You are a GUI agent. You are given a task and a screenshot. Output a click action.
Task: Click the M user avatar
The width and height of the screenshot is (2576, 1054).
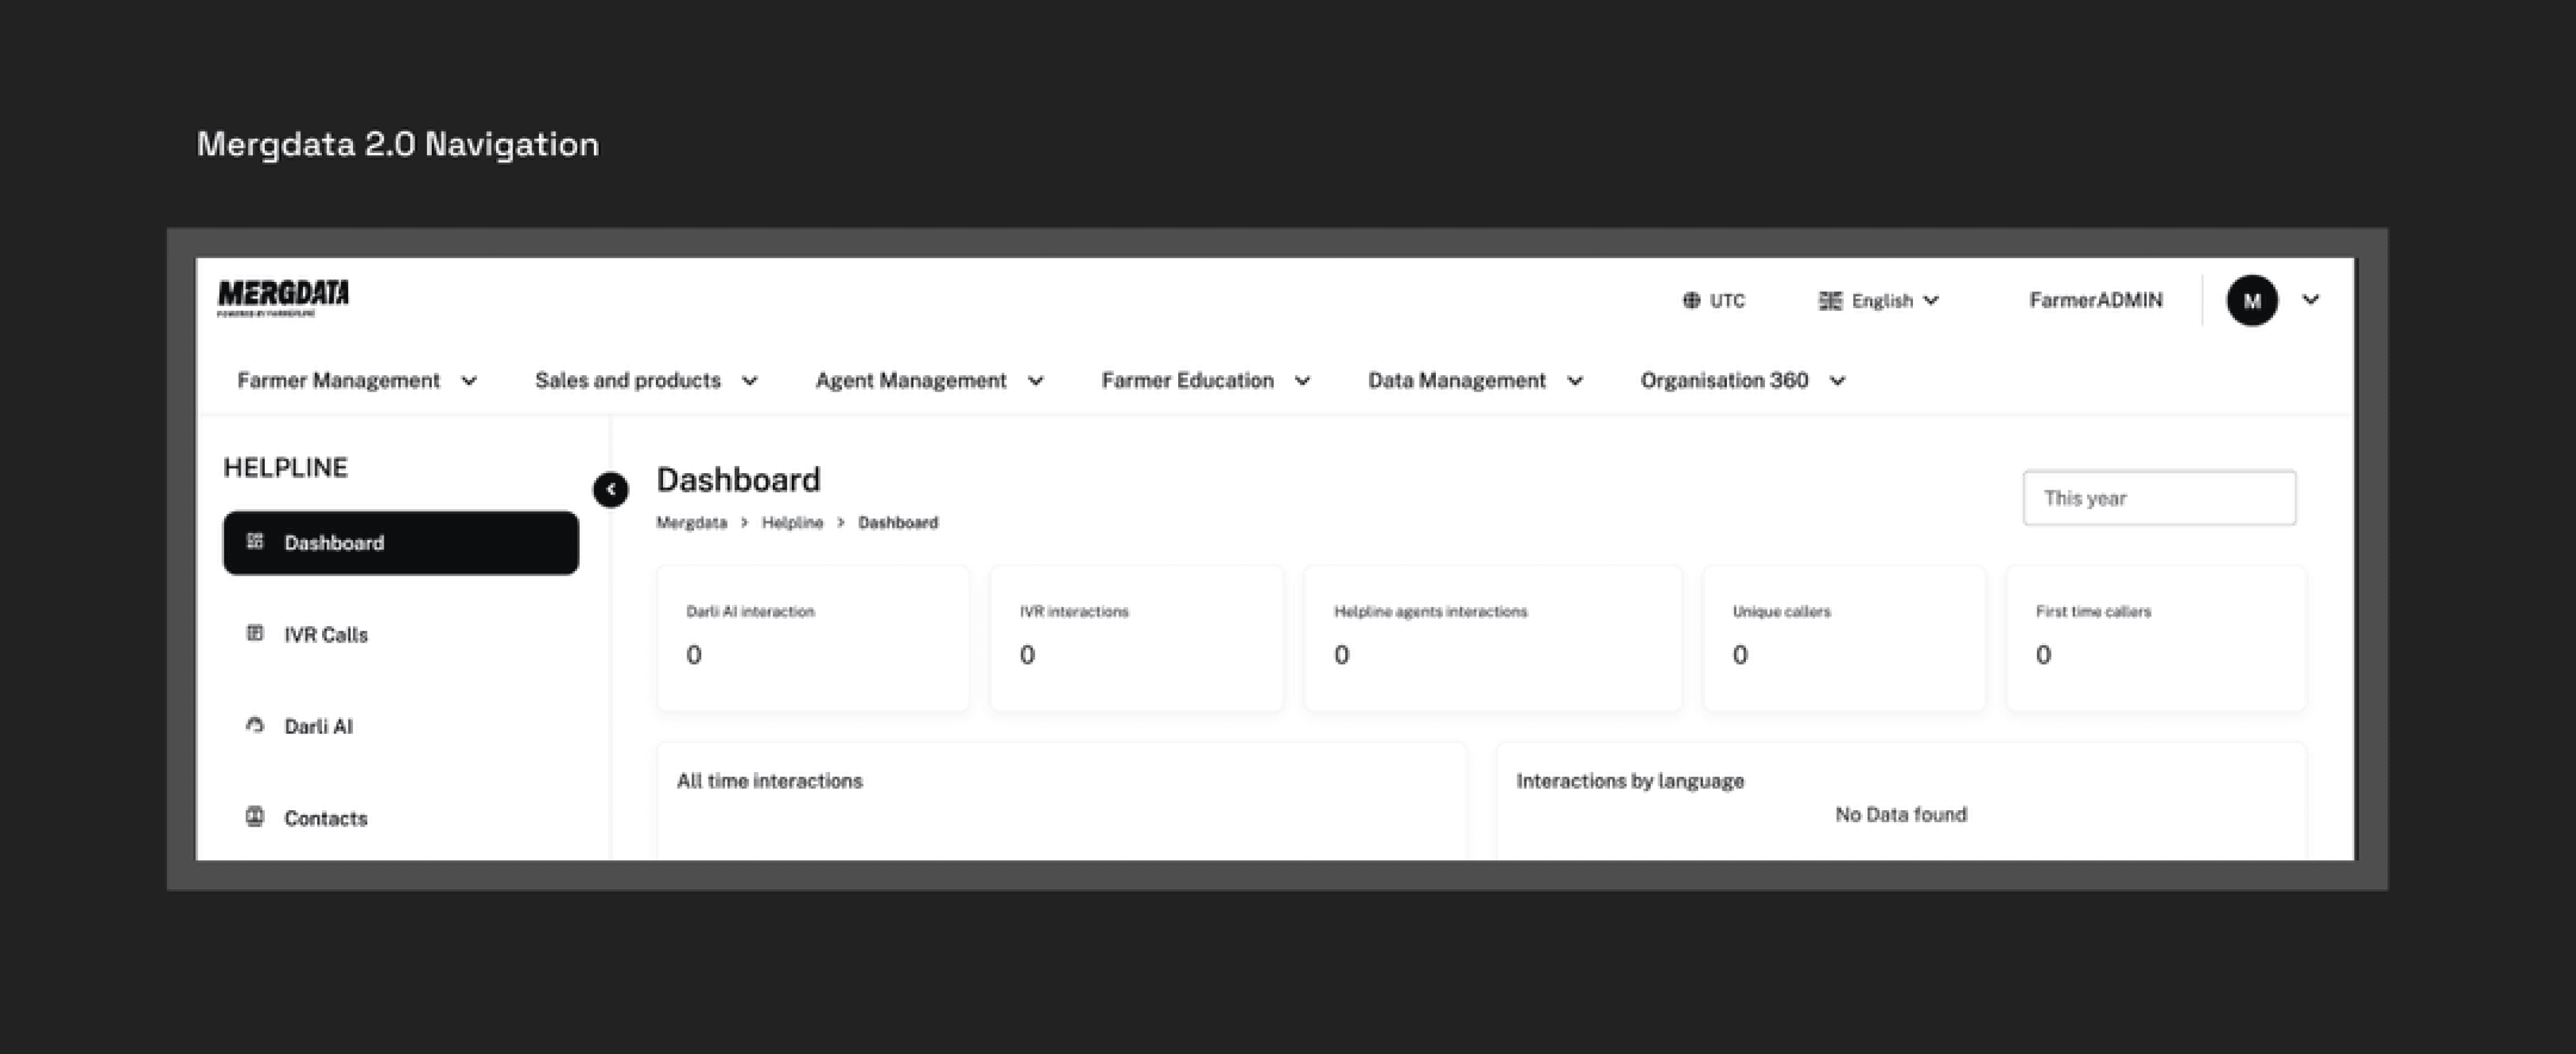click(2251, 301)
